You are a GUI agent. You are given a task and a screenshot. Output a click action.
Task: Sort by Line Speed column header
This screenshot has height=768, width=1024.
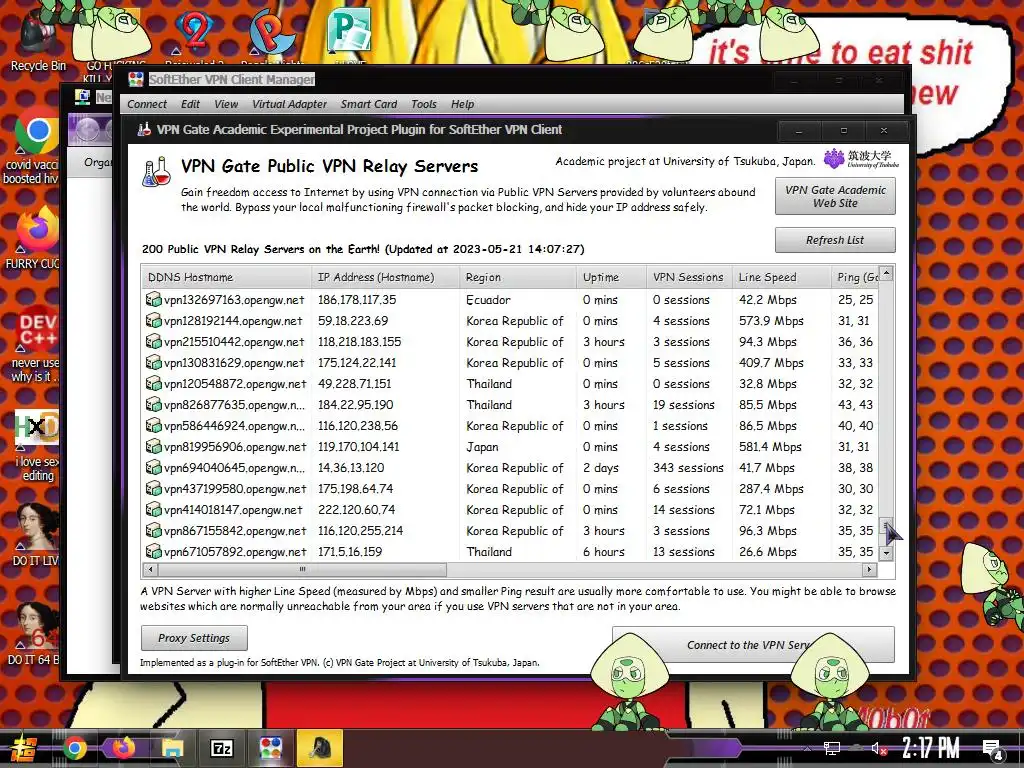click(781, 277)
